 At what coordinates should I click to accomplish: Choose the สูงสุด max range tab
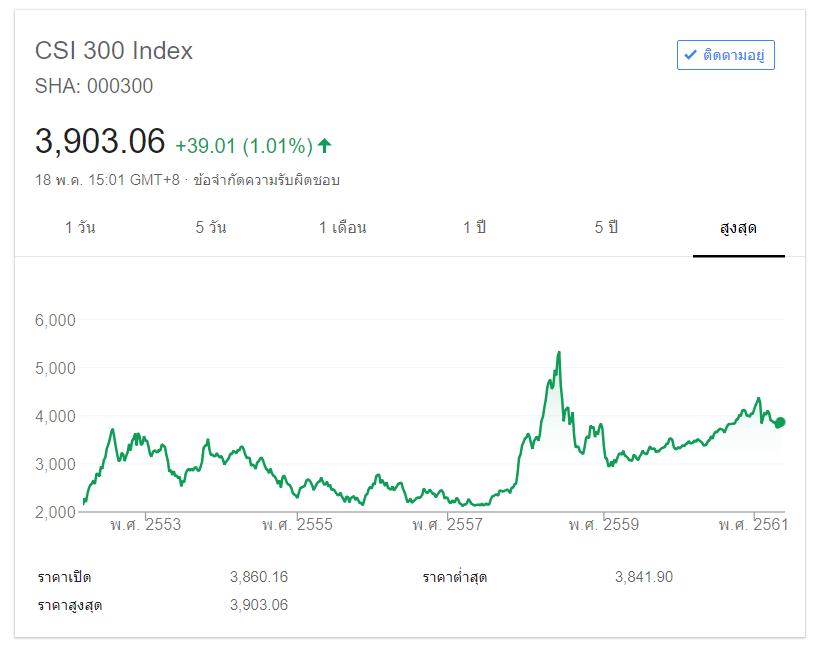pyautogui.click(x=738, y=228)
